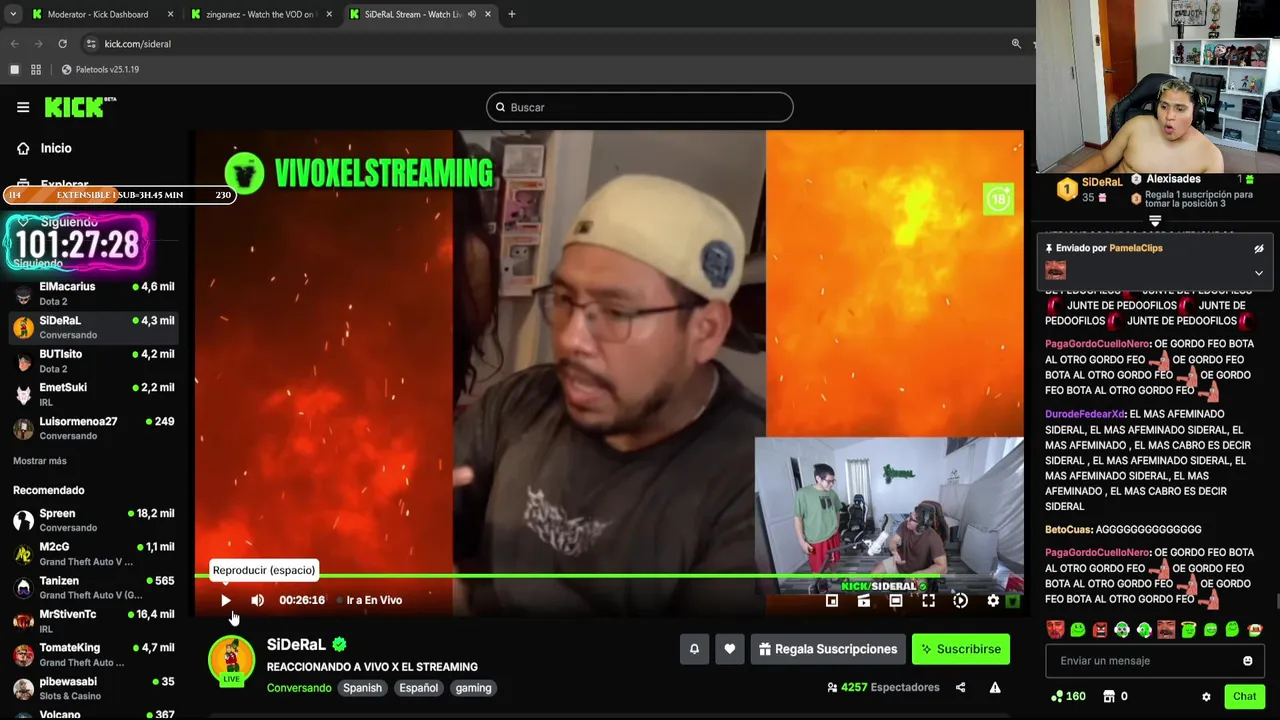The height and width of the screenshot is (720, 1280).
Task: Open ElMacarius channel in sidebar
Action: (93, 293)
